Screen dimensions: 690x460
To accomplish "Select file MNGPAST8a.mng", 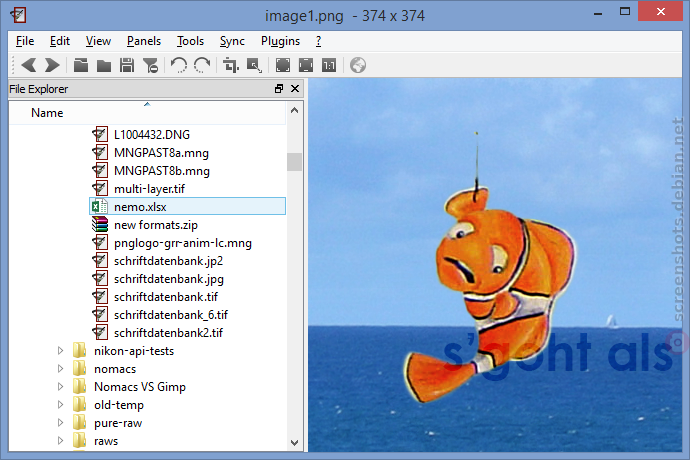I will pyautogui.click(x=161, y=152).
